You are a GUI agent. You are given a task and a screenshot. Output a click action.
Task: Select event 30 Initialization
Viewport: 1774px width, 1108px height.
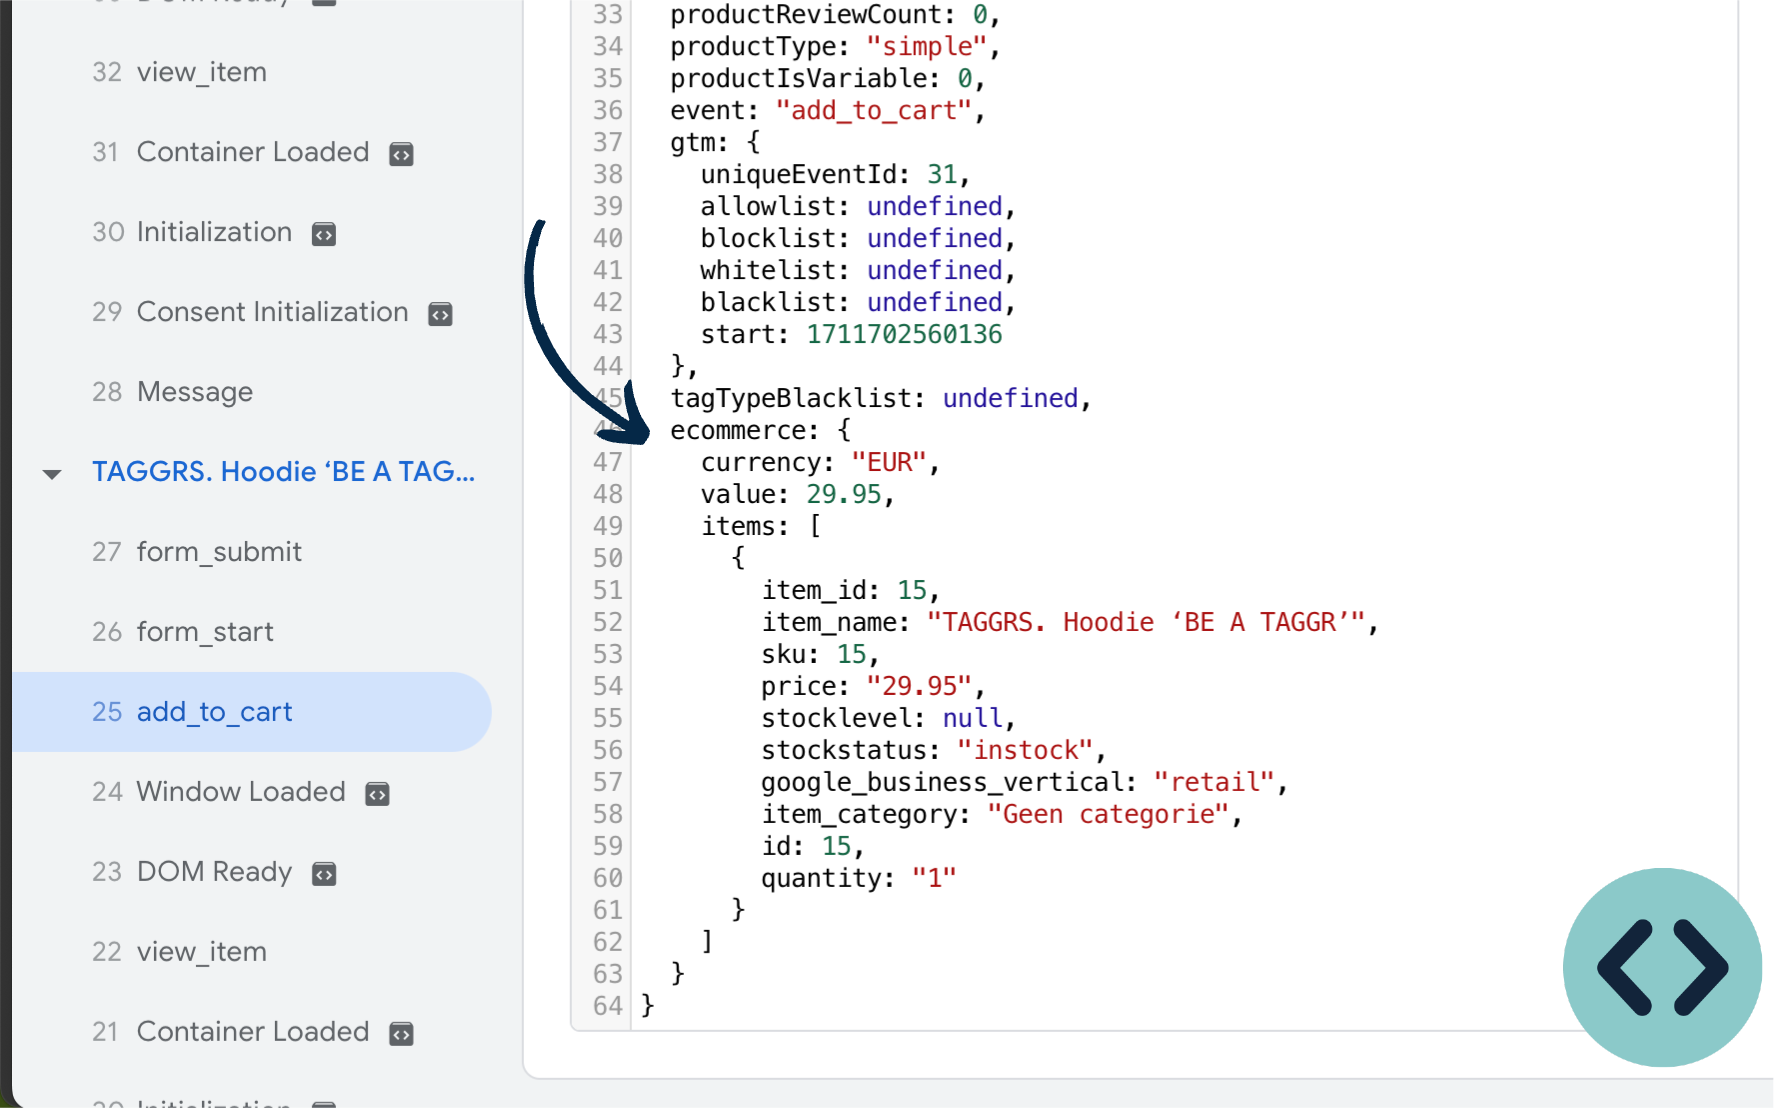click(192, 232)
